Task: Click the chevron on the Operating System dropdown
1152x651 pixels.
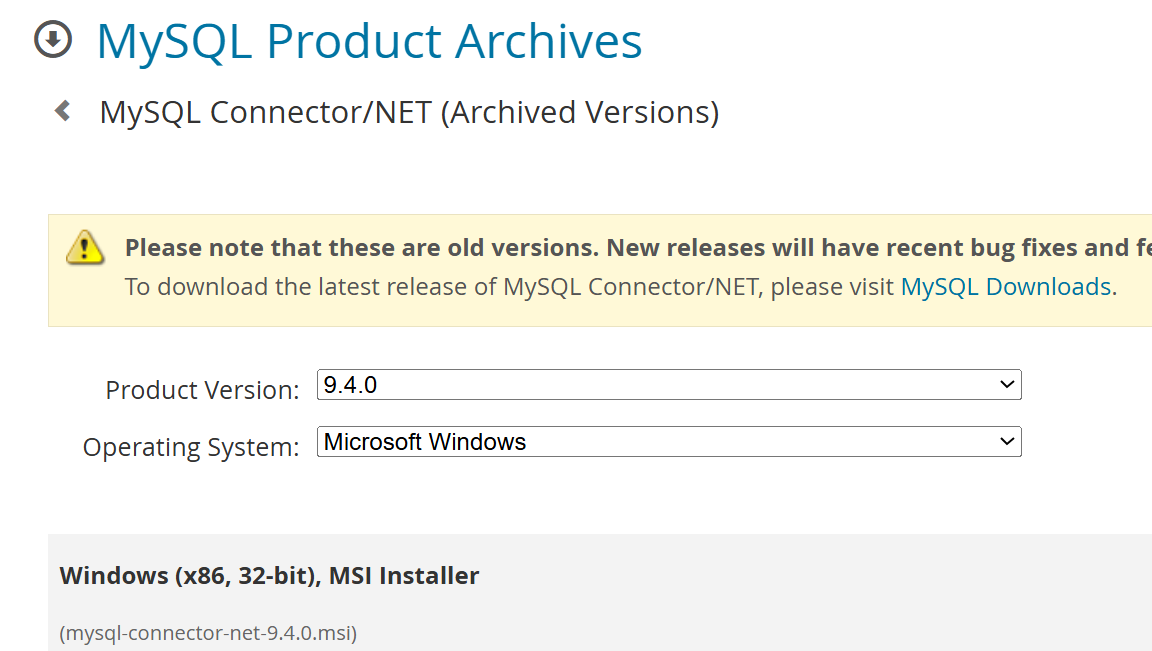Action: pyautogui.click(x=1008, y=441)
